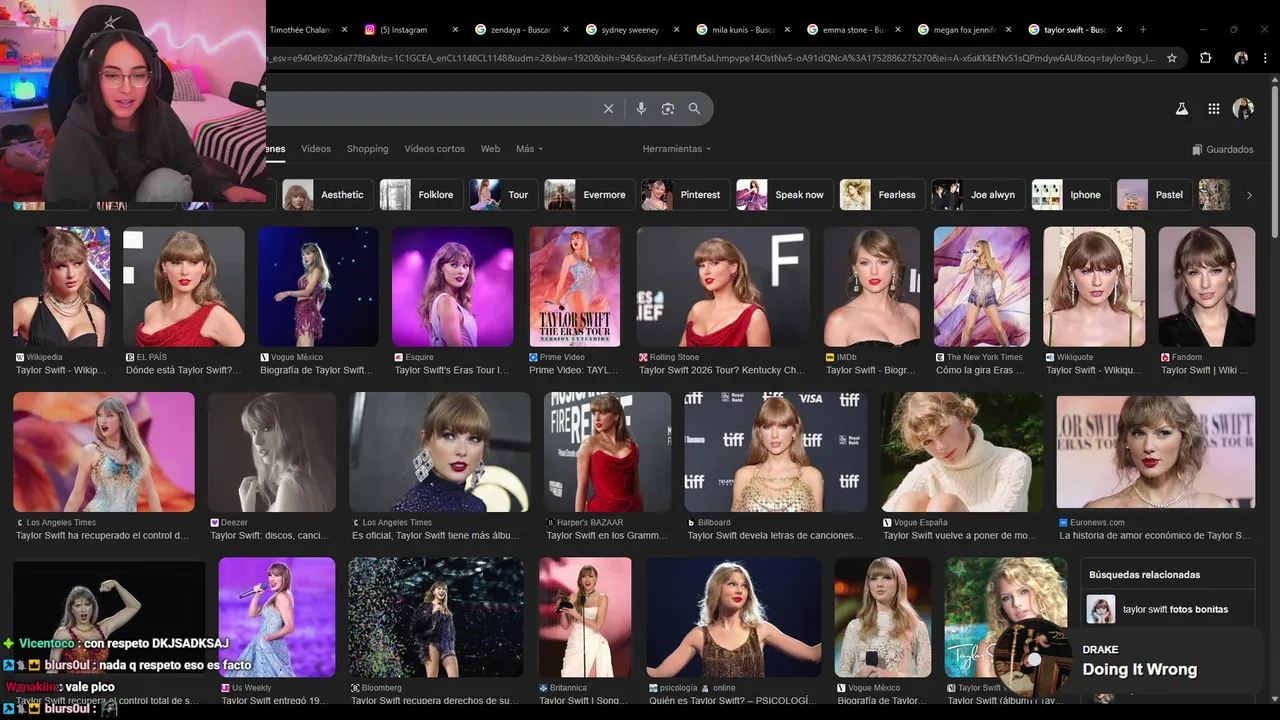Select the Iphone suggestion chip
This screenshot has width=1280, height=720.
(1071, 195)
